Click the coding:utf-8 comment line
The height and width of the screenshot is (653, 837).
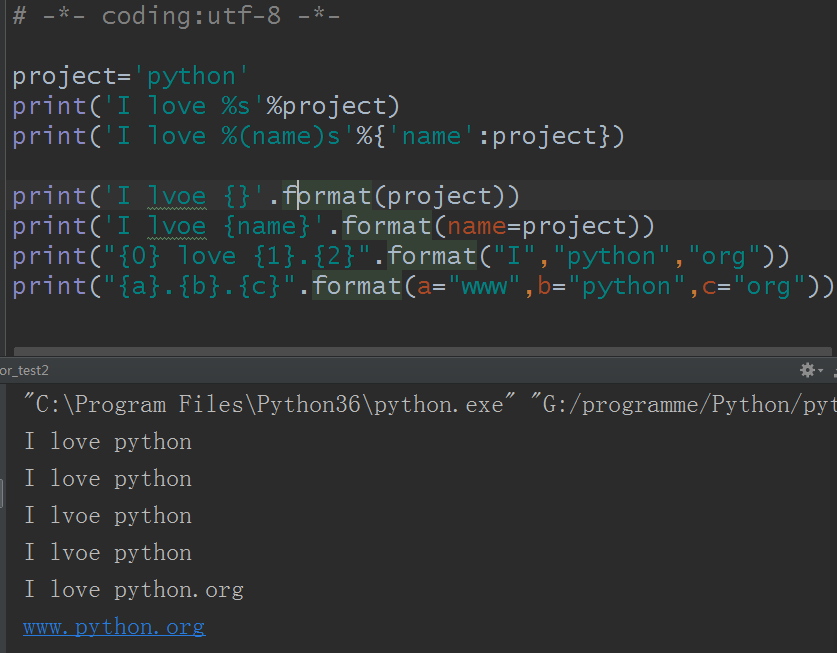pyautogui.click(x=176, y=16)
